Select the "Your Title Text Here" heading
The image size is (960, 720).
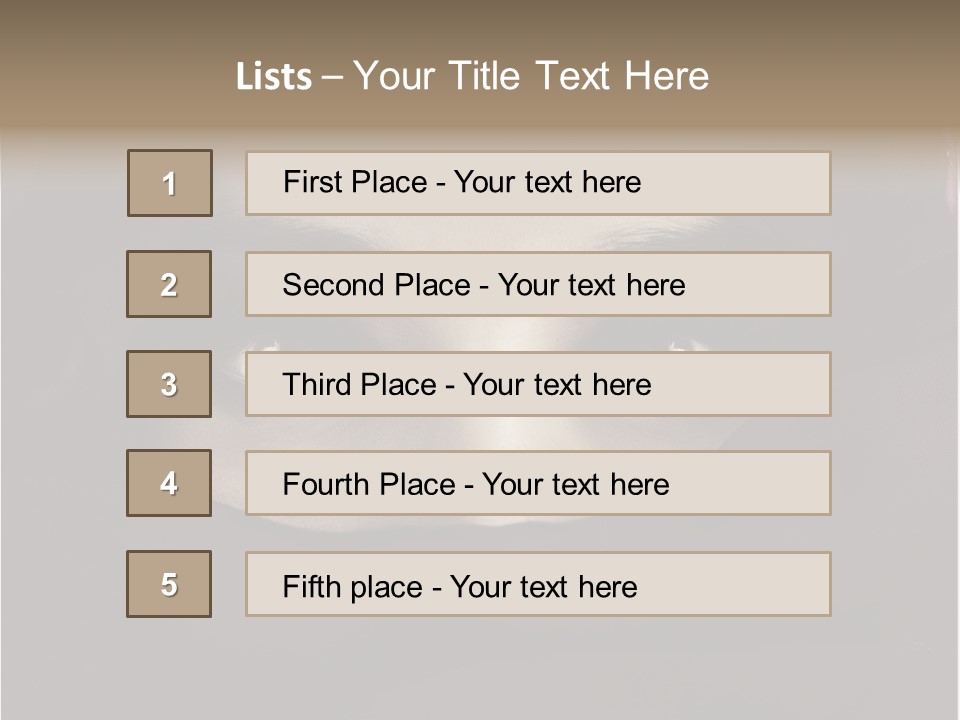531,76
